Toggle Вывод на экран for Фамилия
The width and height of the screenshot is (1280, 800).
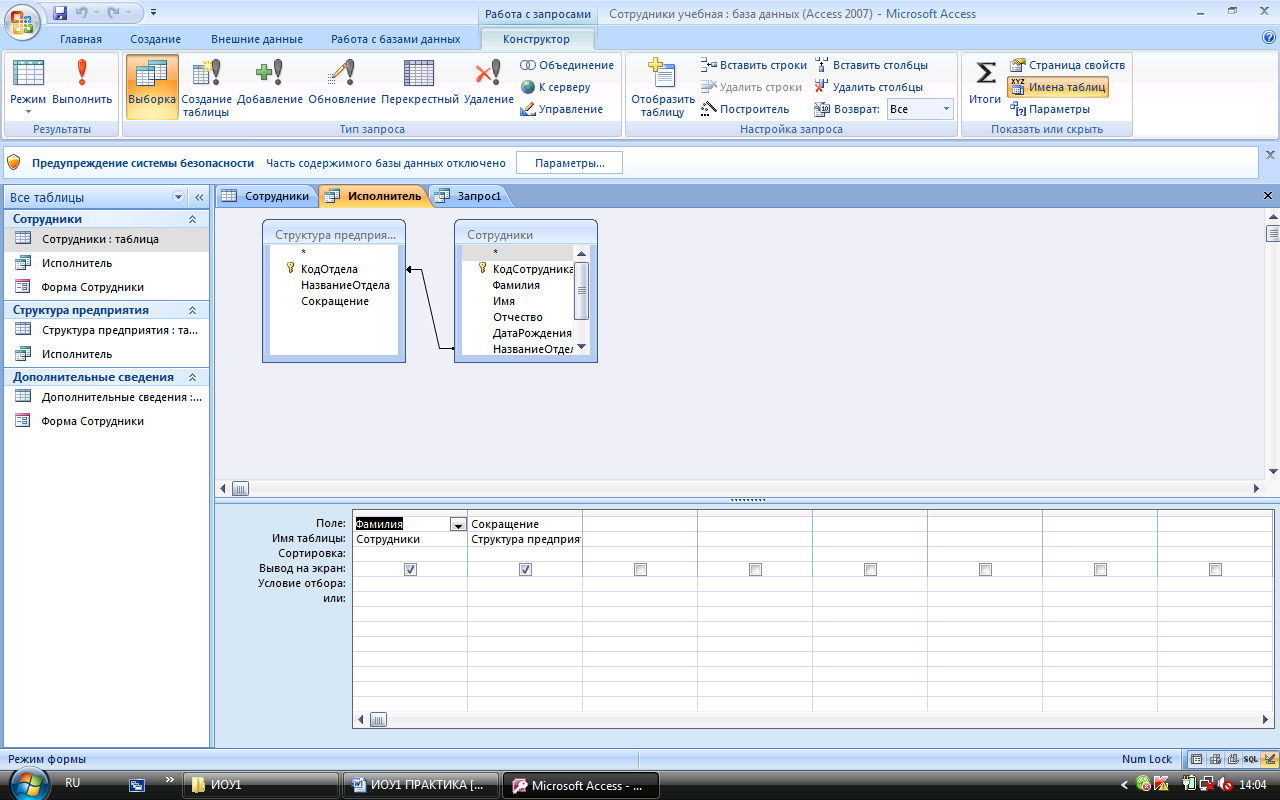pyautogui.click(x=410, y=569)
